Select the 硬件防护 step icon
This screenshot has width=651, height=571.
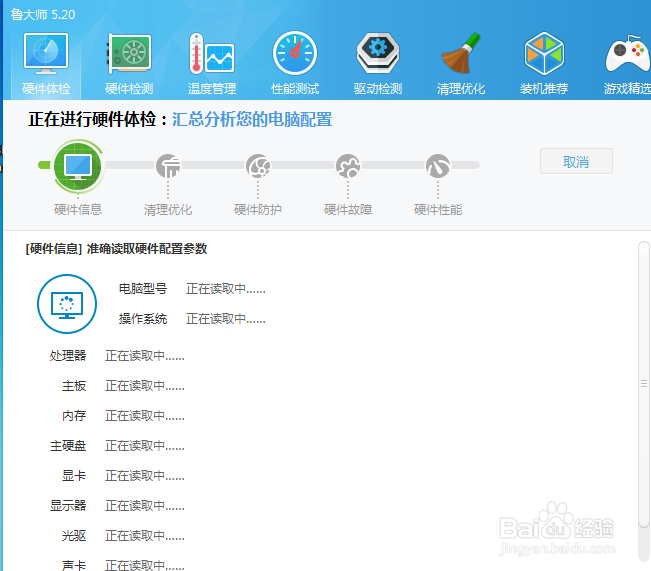tap(258, 166)
